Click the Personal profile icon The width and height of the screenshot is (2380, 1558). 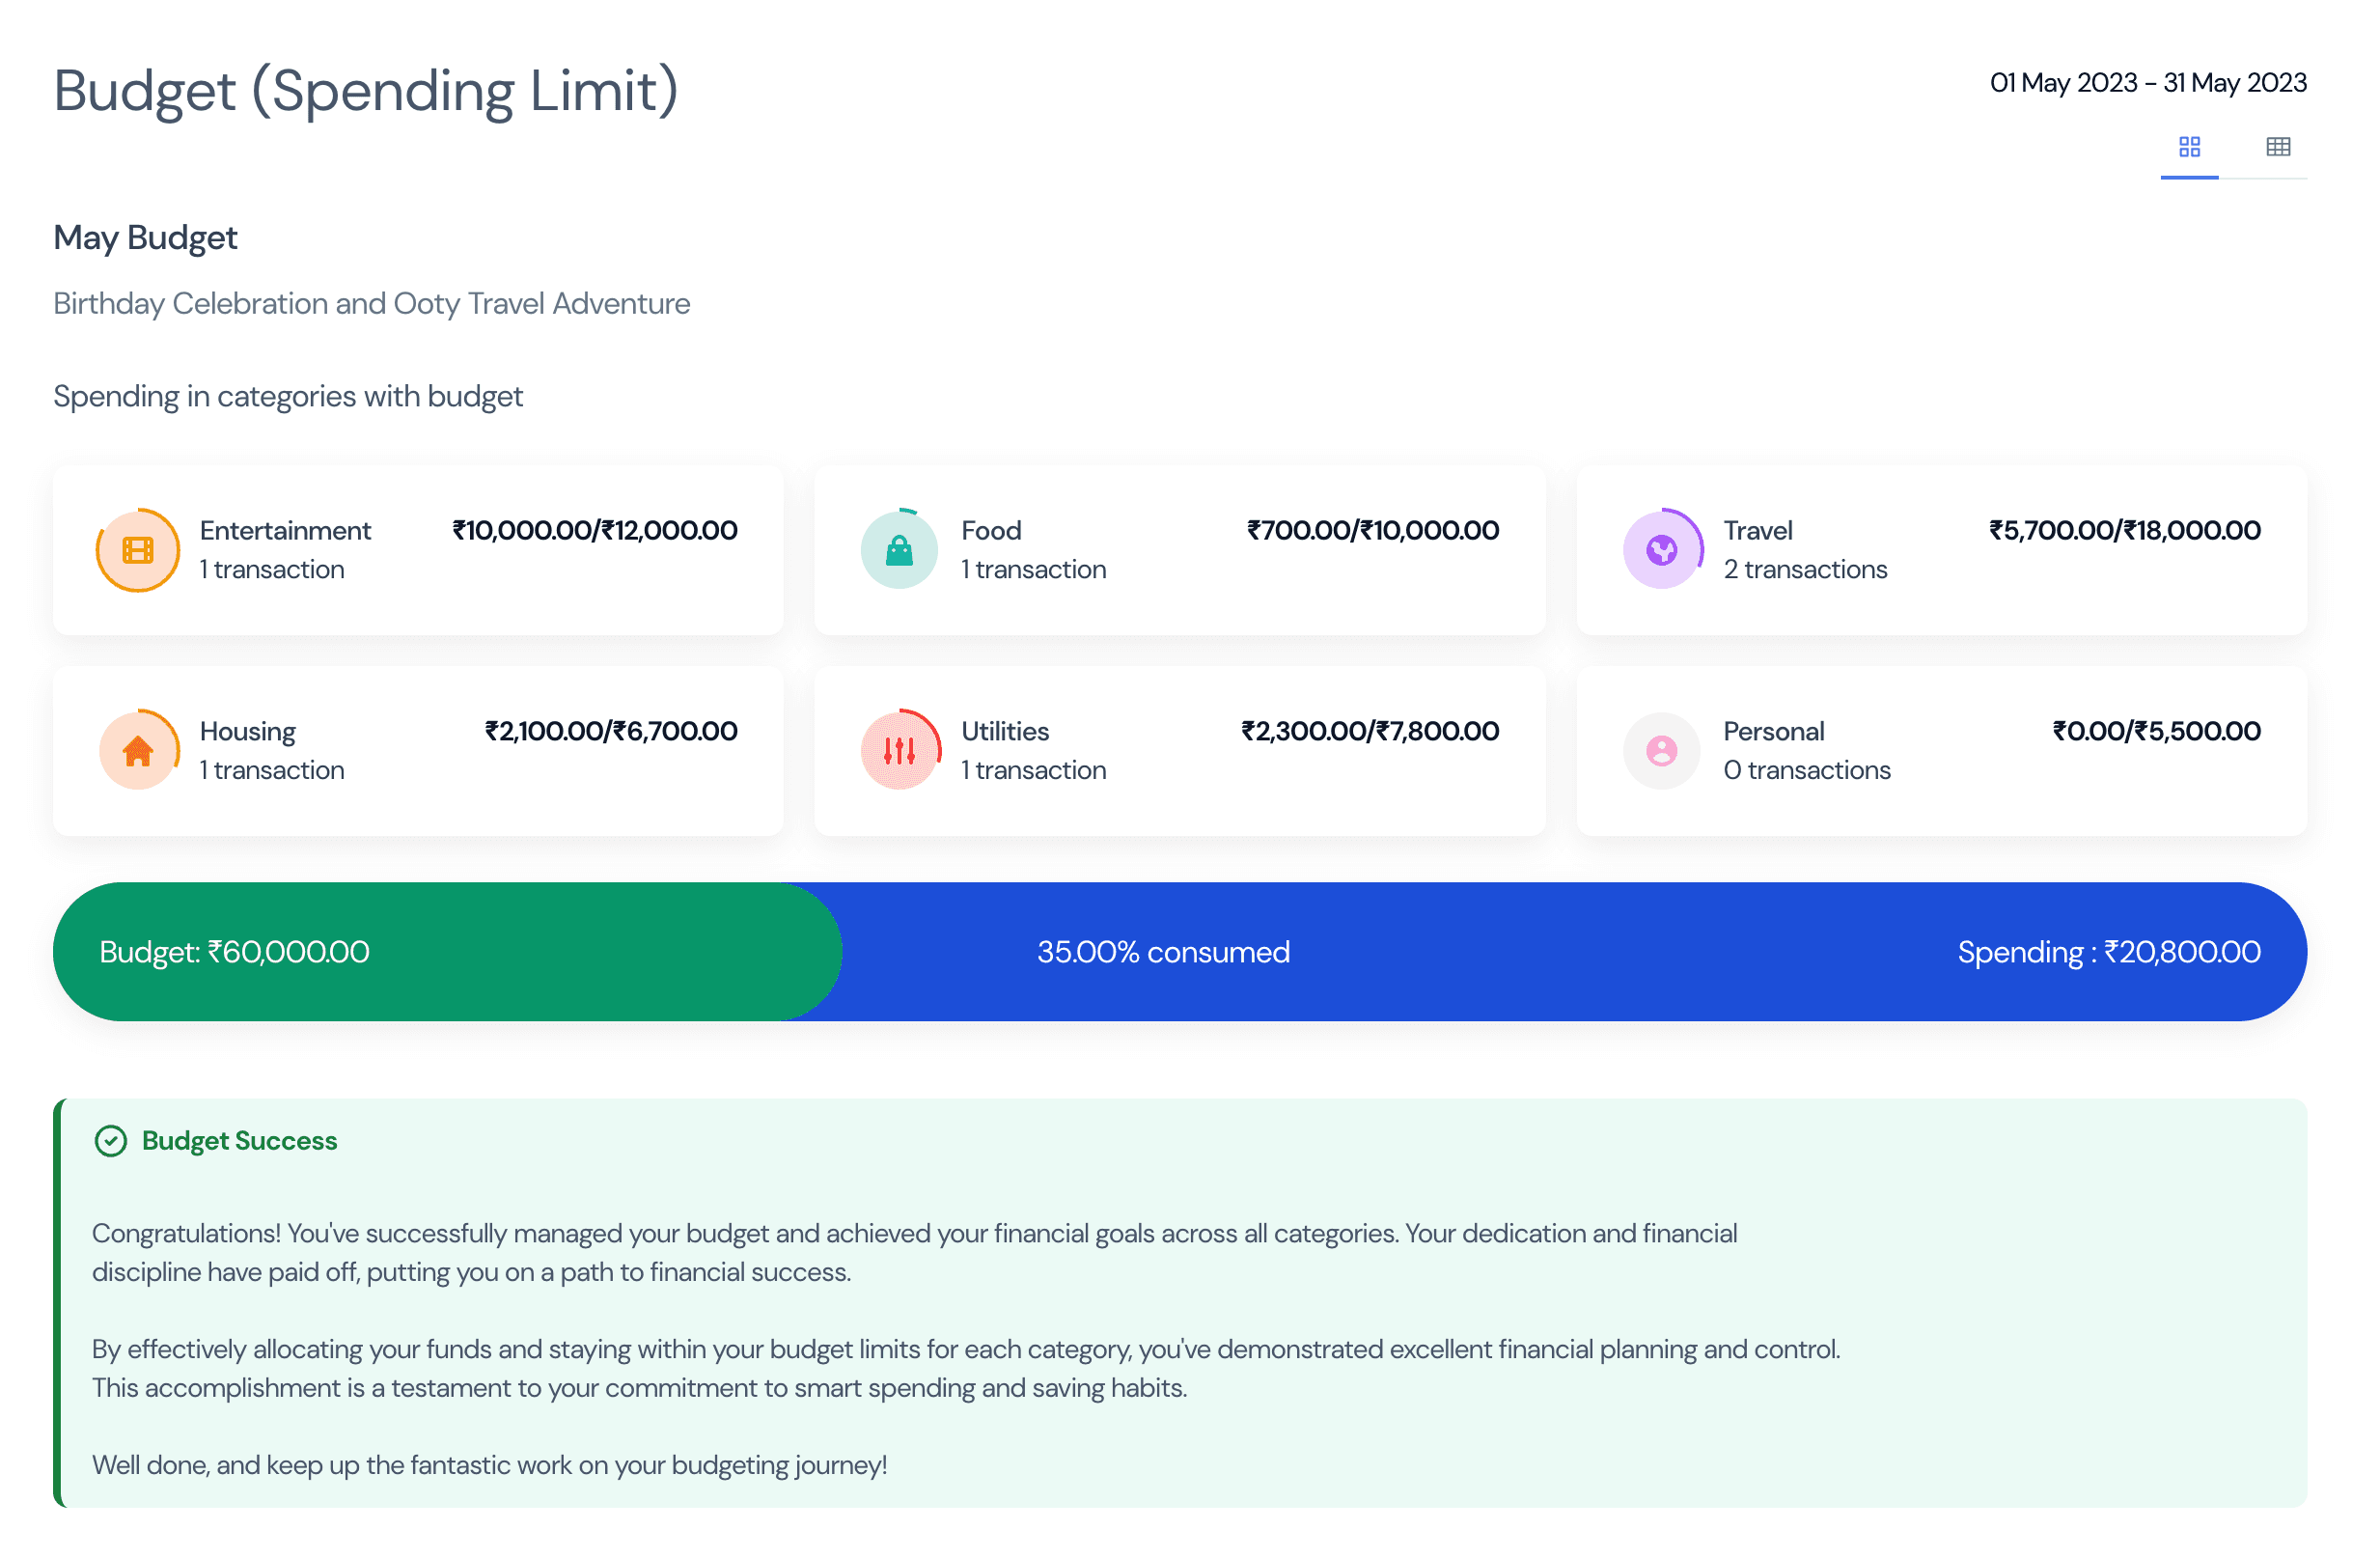coord(1662,750)
